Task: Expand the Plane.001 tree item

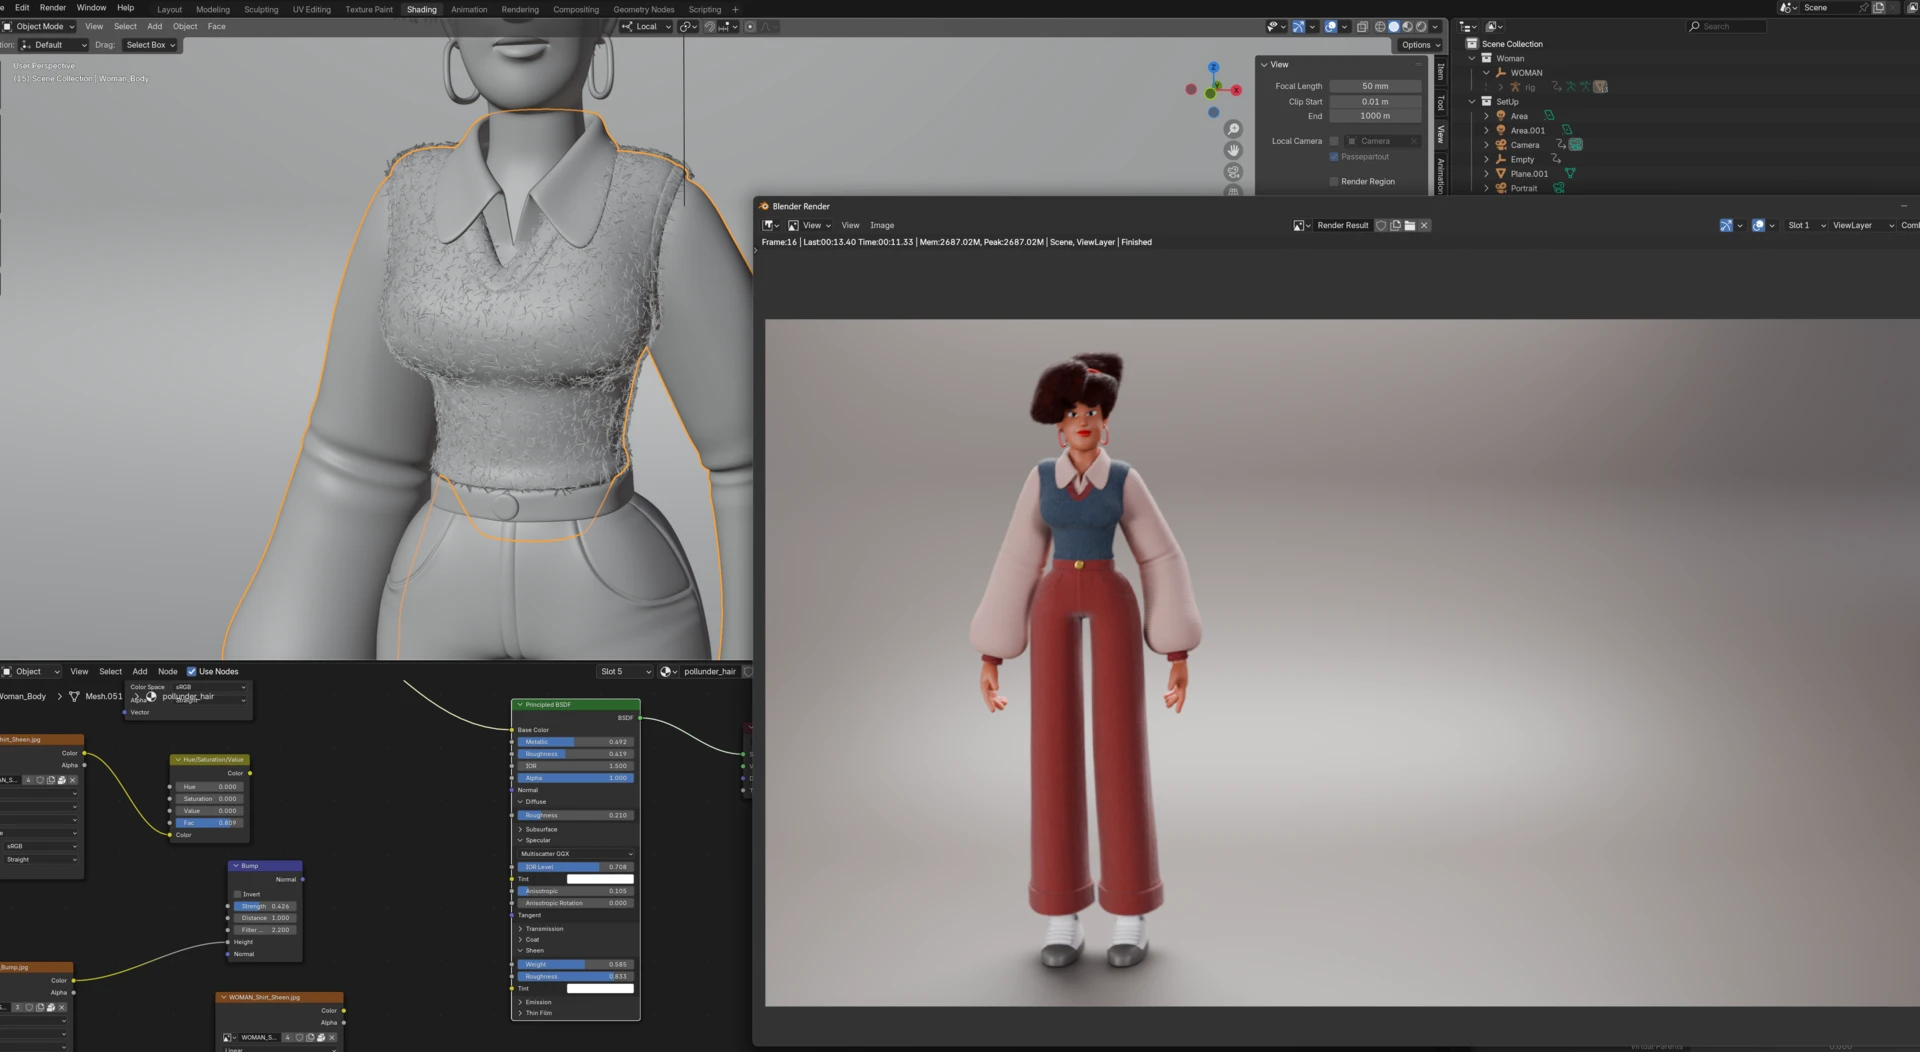Action: (x=1486, y=174)
